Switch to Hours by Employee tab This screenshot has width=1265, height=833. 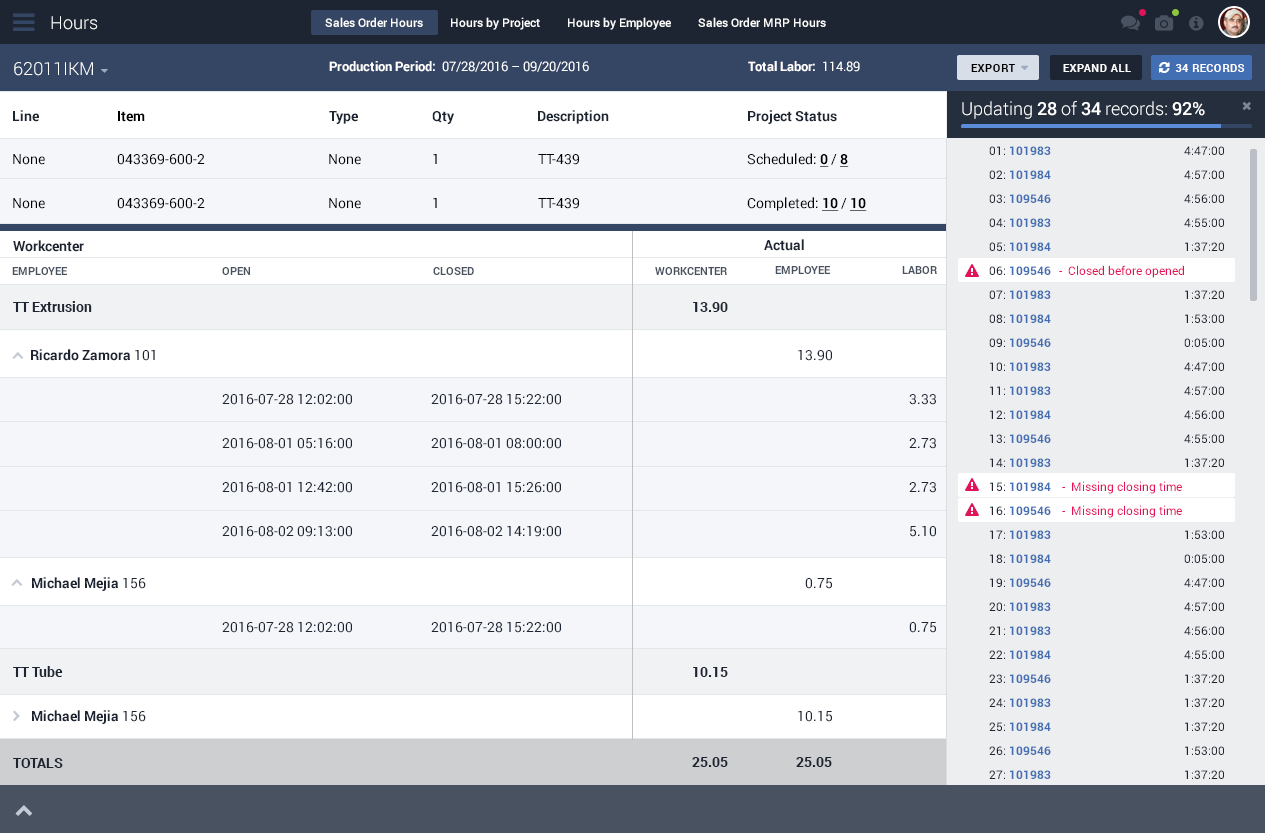point(618,23)
